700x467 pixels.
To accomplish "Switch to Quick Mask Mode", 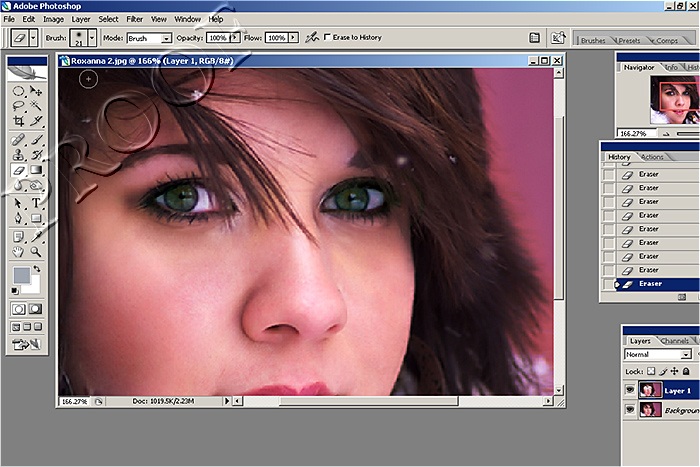I will [x=36, y=309].
